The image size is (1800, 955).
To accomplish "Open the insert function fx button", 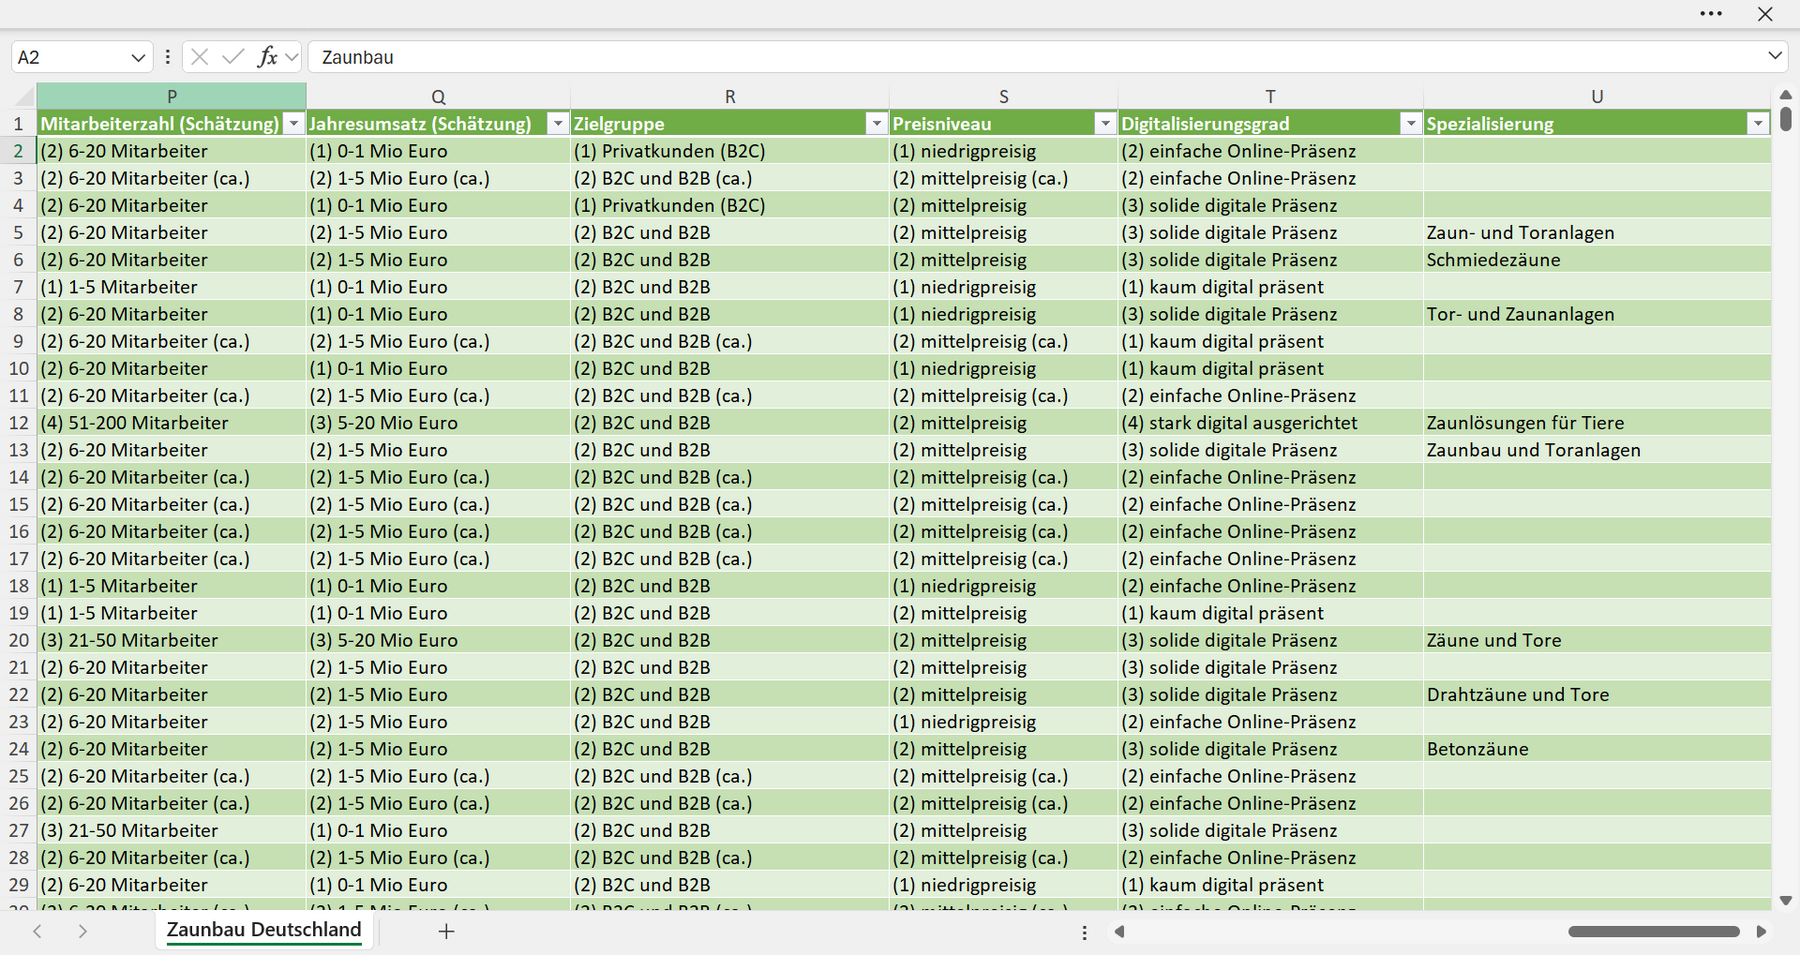I will 267,57.
